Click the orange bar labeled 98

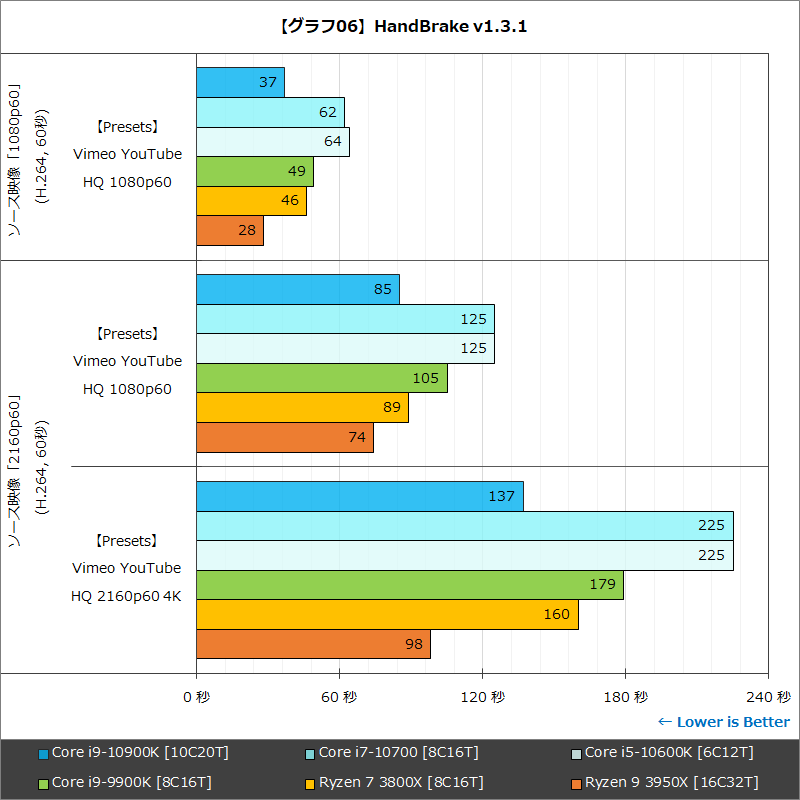314,644
